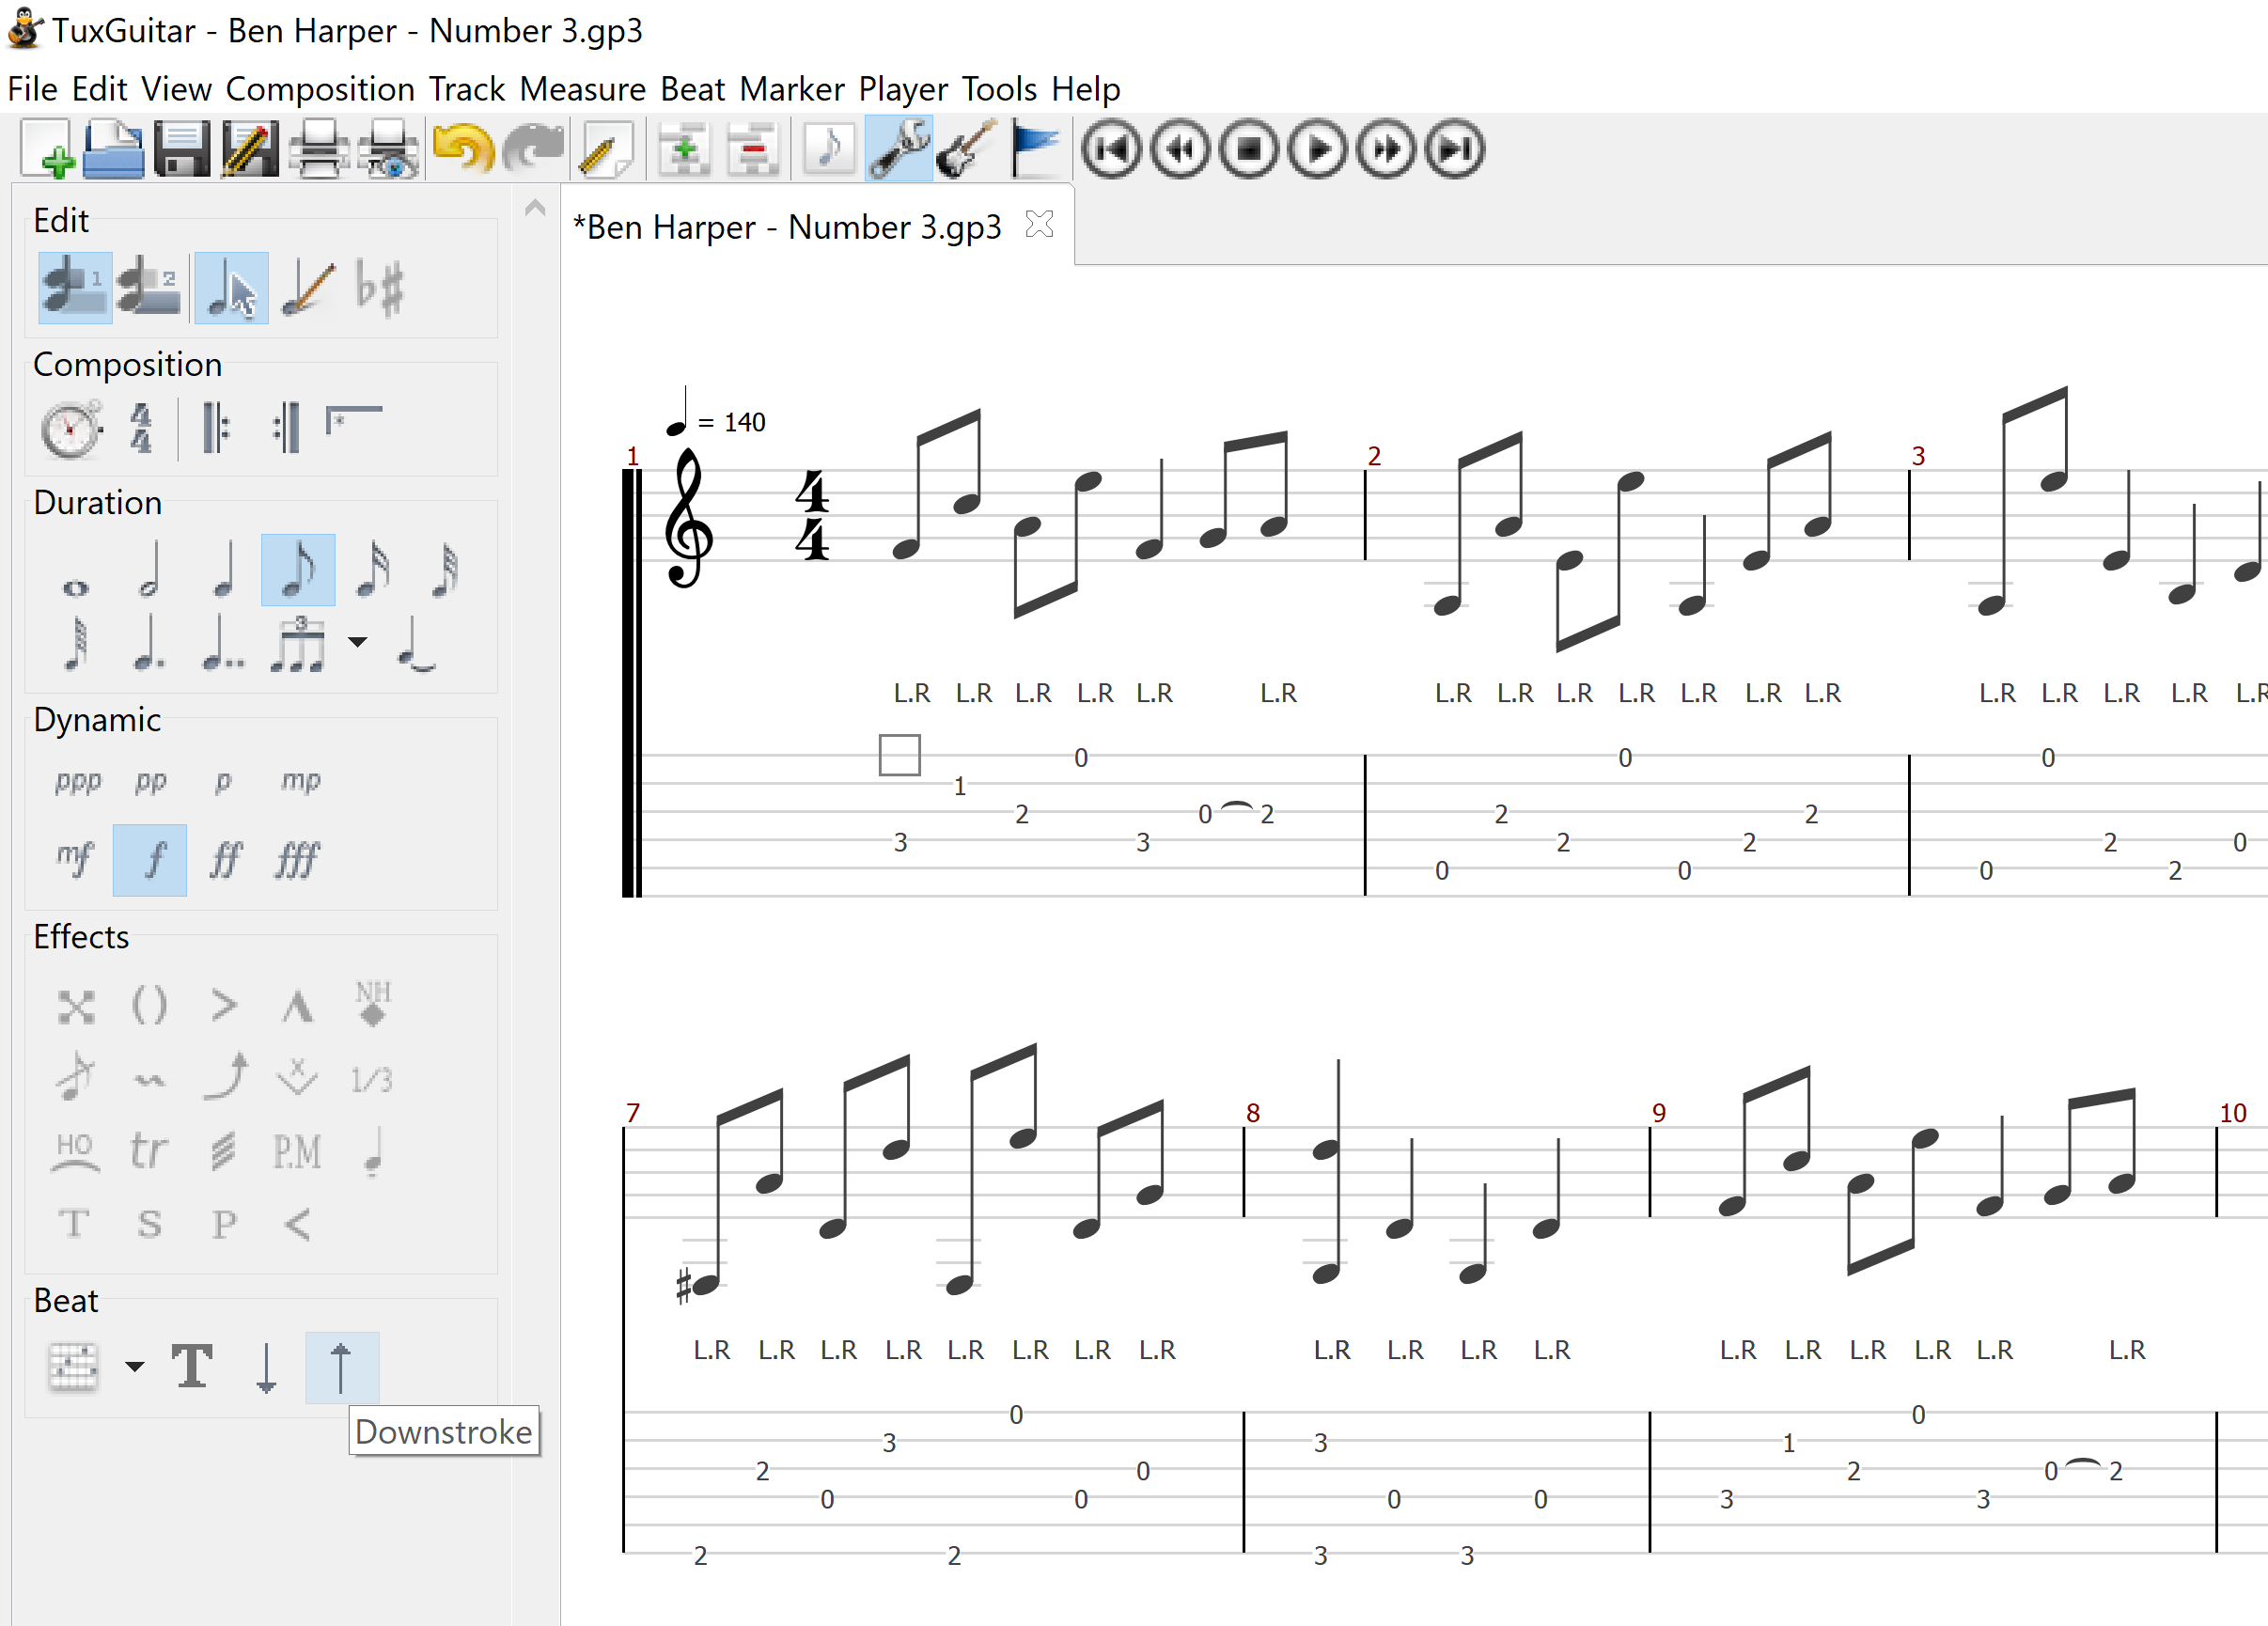Apply the Trill effect

tap(149, 1152)
